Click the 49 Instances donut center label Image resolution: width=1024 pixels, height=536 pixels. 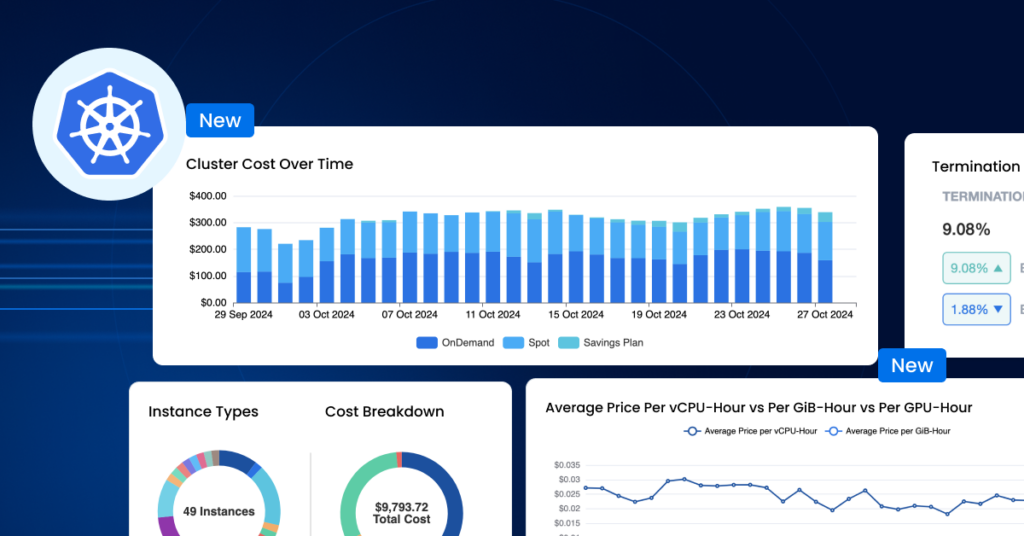point(219,512)
